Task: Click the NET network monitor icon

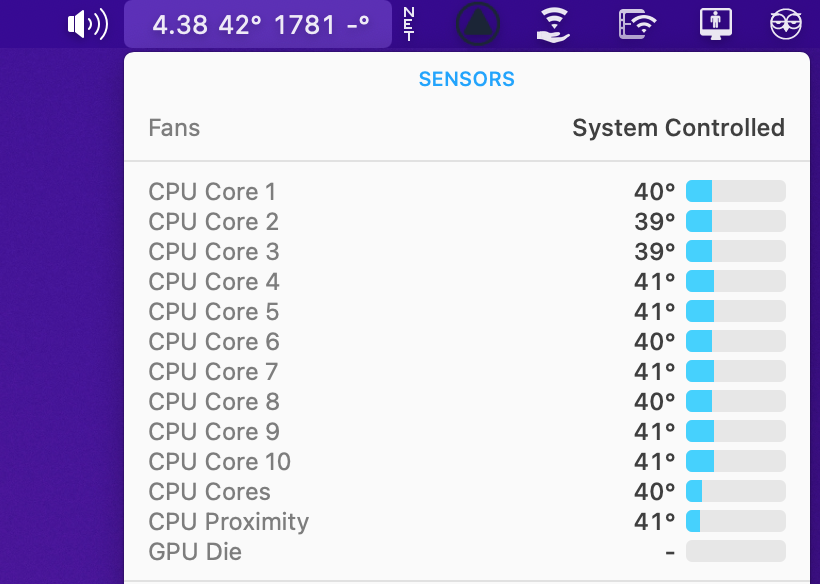Action: point(409,24)
